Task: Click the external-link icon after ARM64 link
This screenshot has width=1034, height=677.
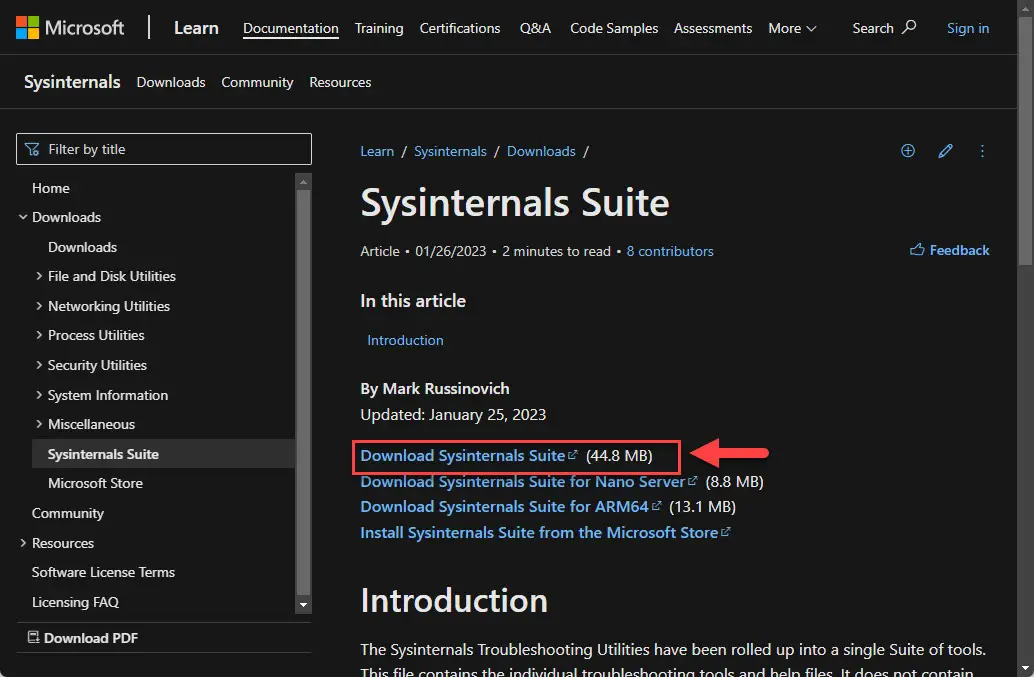Action: pyautogui.click(x=655, y=506)
